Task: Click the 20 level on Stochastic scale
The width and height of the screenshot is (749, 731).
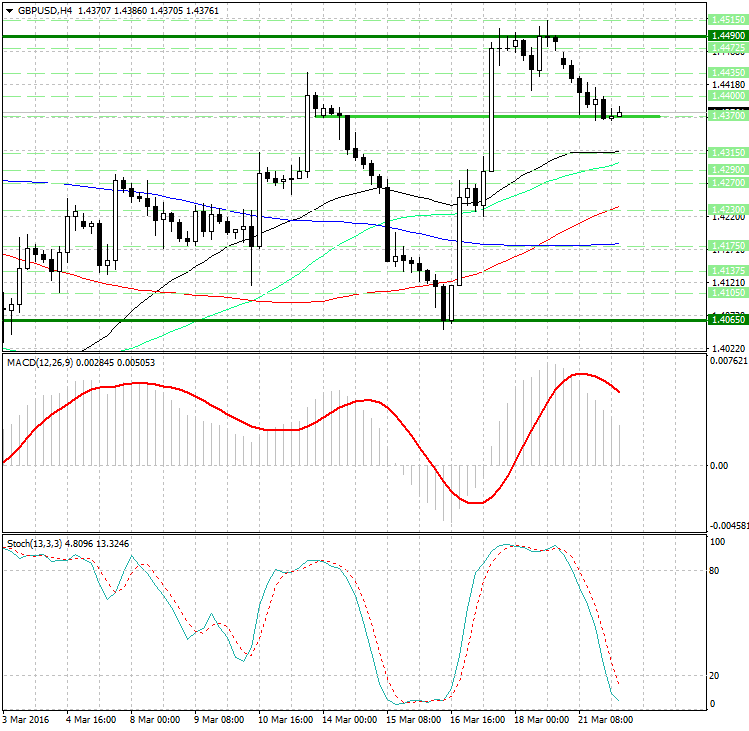Action: coord(715,675)
